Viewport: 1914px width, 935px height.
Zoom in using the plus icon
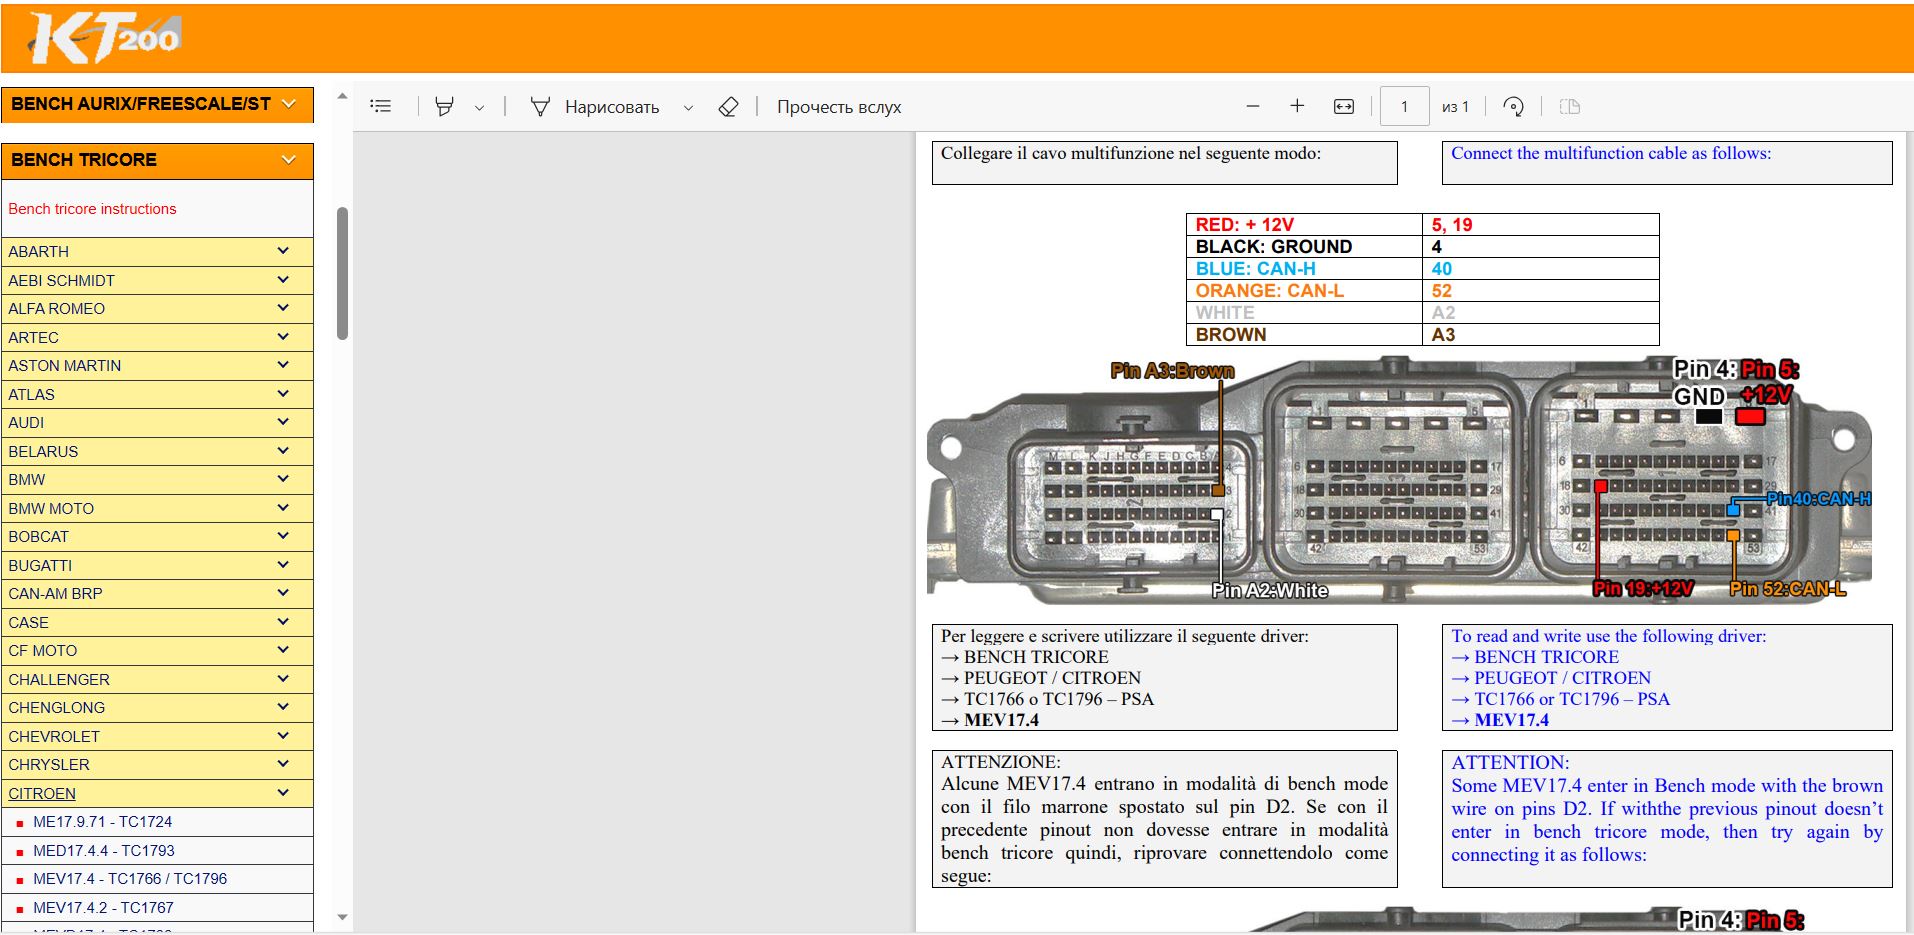click(1297, 106)
